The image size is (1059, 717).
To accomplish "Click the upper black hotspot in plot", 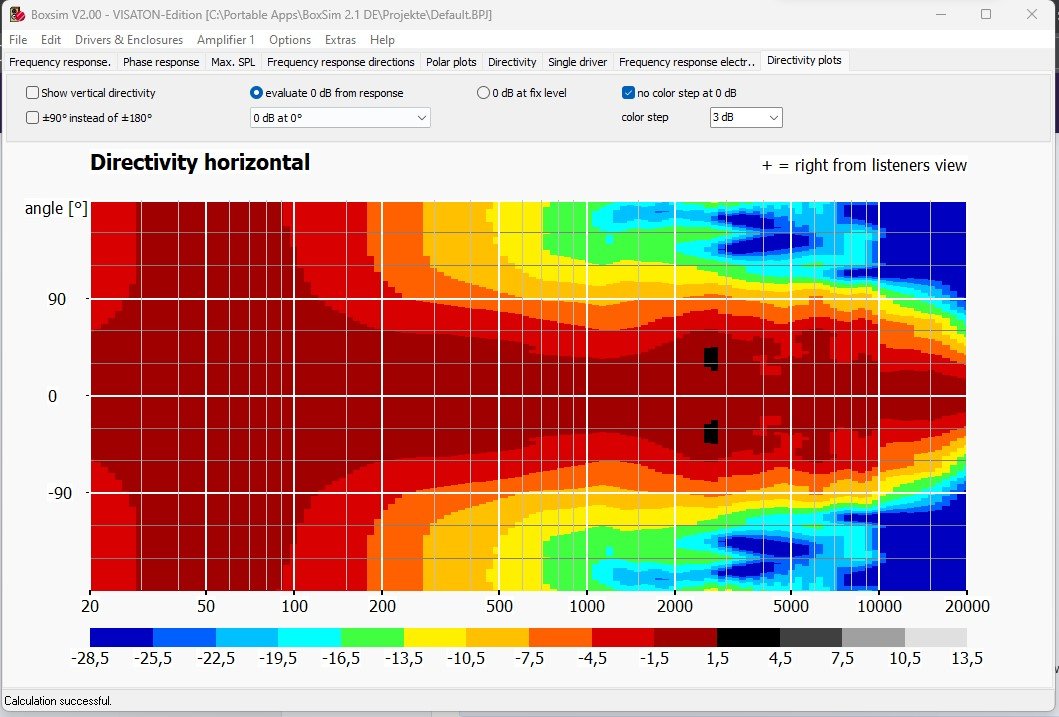I will click(711, 358).
